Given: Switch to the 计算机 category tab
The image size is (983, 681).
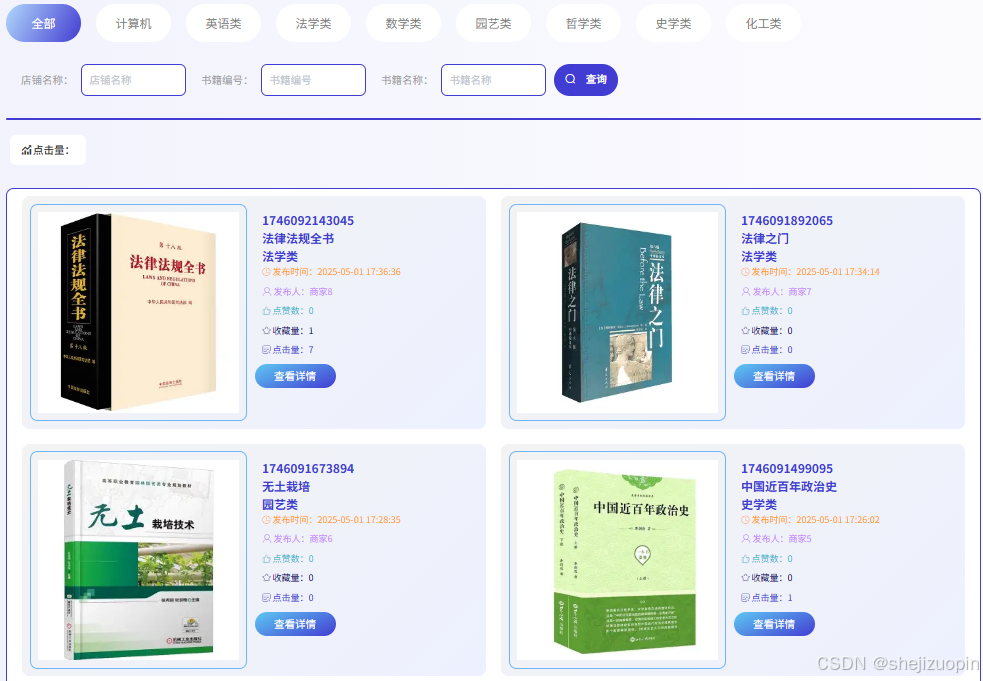Looking at the screenshot, I should (134, 23).
